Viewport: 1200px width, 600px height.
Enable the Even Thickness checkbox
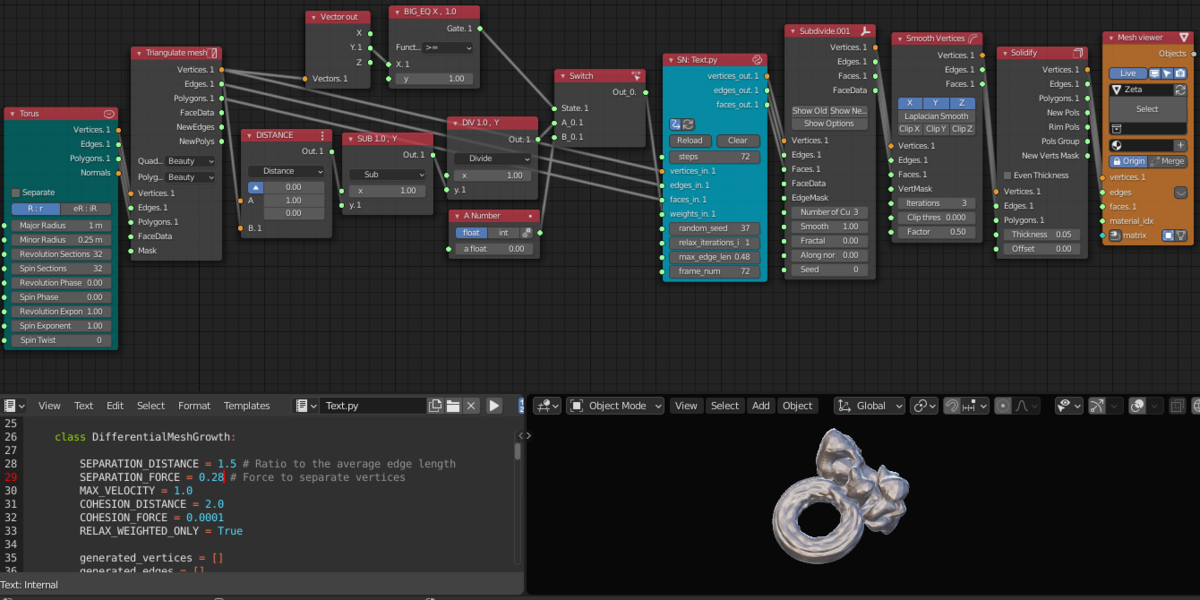[x=1008, y=175]
